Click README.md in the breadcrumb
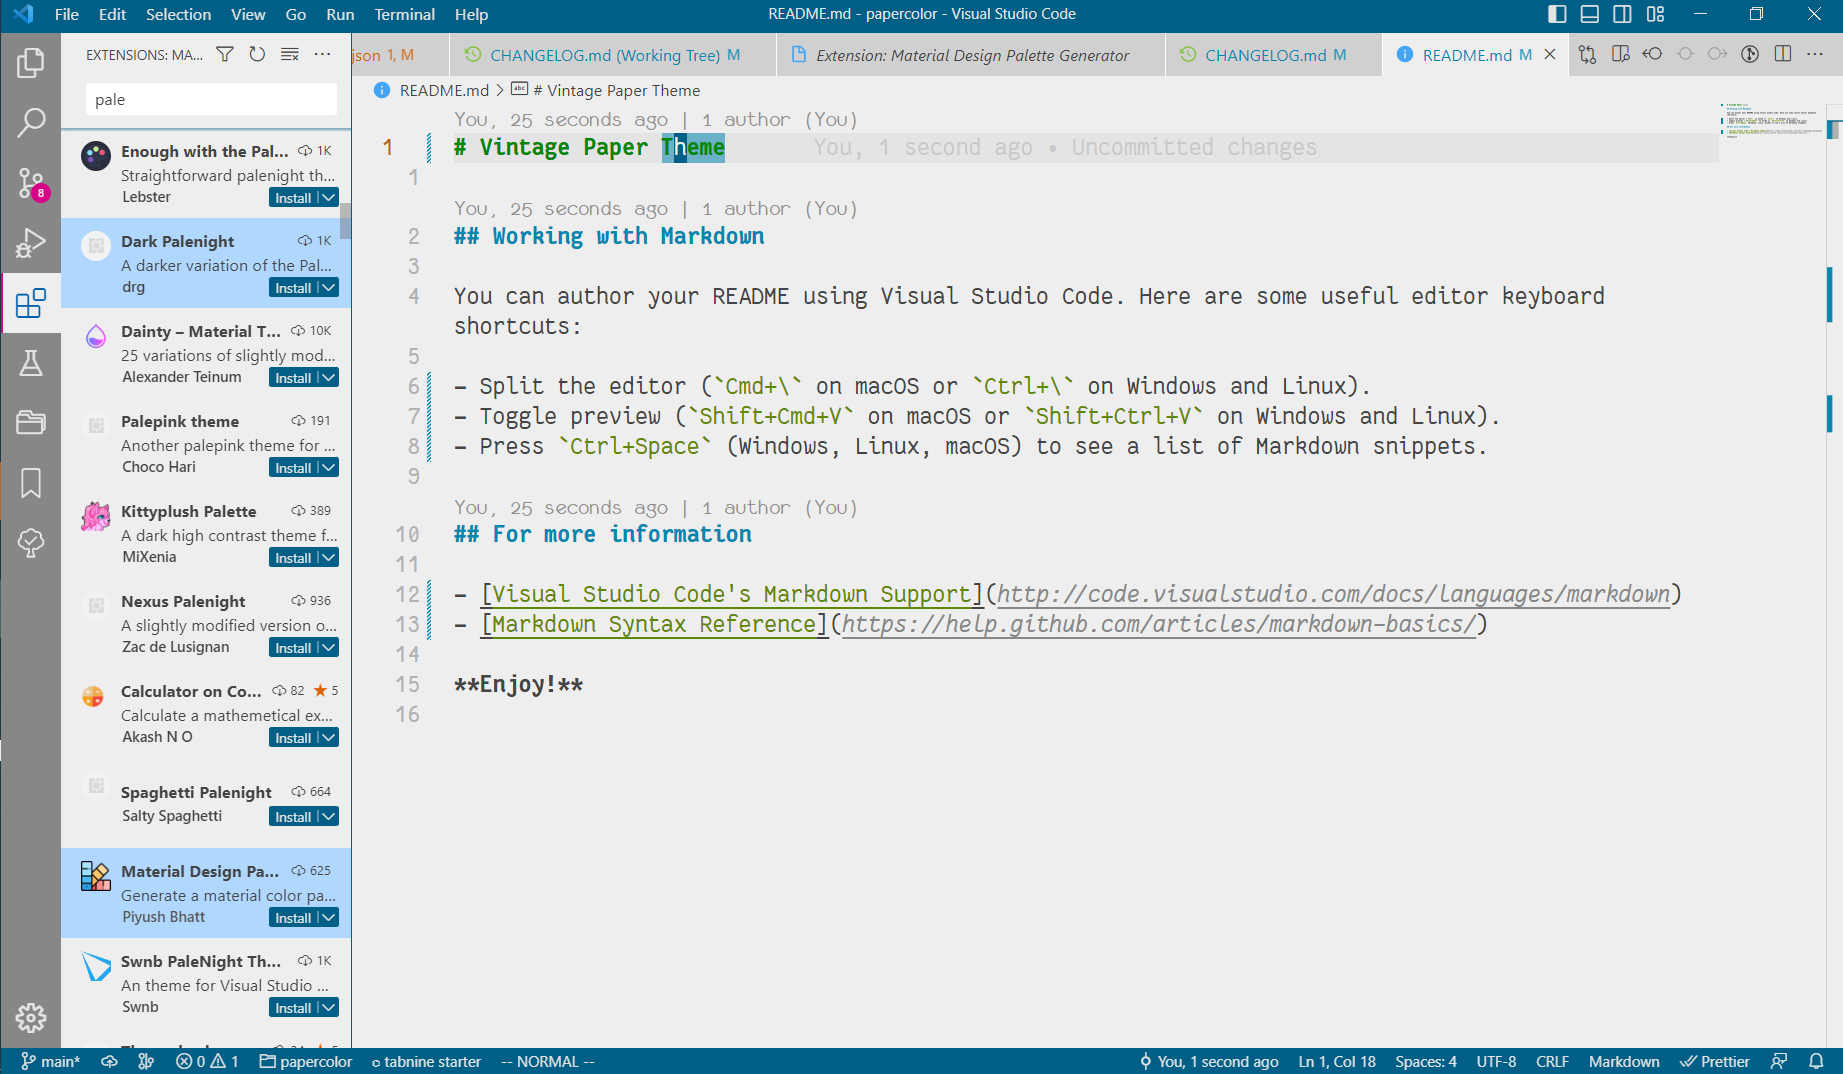The image size is (1843, 1074). (444, 90)
